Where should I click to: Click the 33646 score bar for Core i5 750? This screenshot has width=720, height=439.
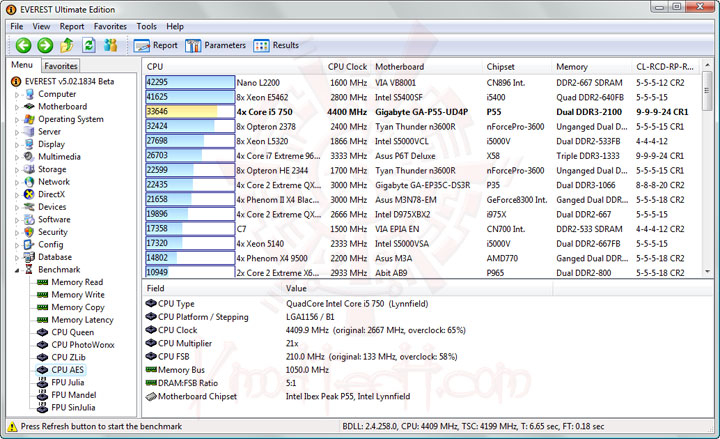(x=190, y=112)
